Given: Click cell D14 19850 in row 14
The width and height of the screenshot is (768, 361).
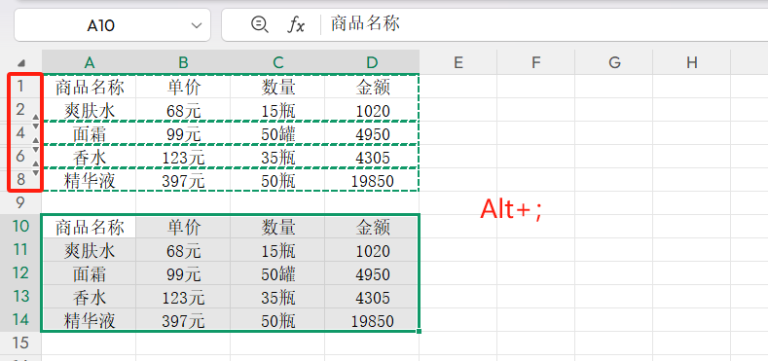Looking at the screenshot, I should [x=372, y=320].
